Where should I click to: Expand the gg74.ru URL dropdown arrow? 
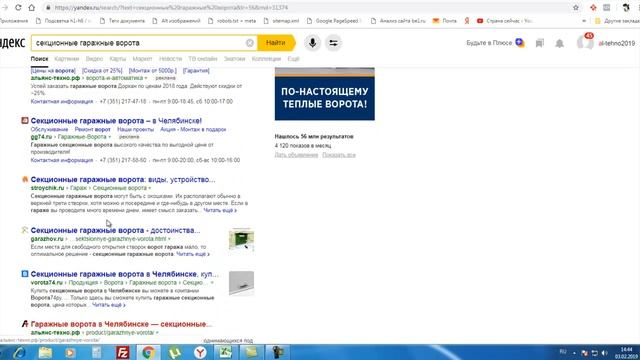(x=109, y=137)
